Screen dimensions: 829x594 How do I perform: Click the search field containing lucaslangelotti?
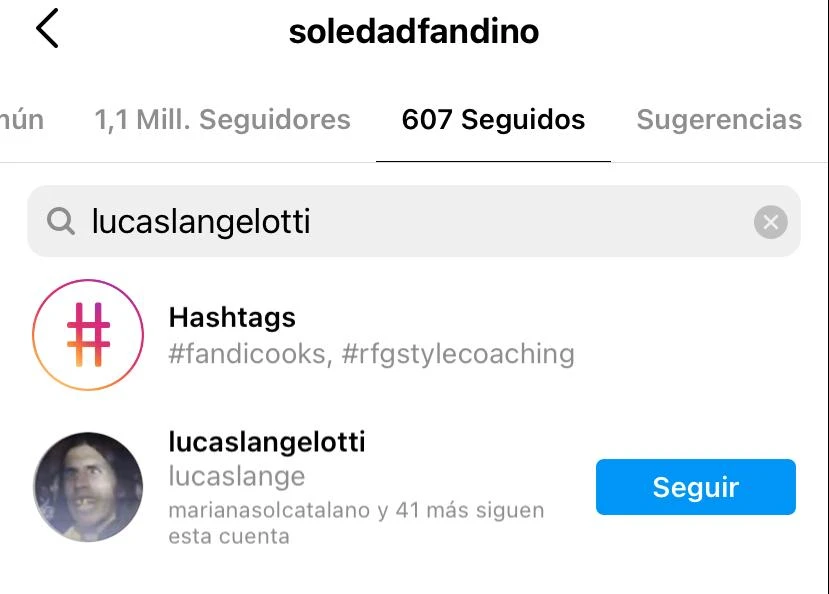click(x=414, y=221)
